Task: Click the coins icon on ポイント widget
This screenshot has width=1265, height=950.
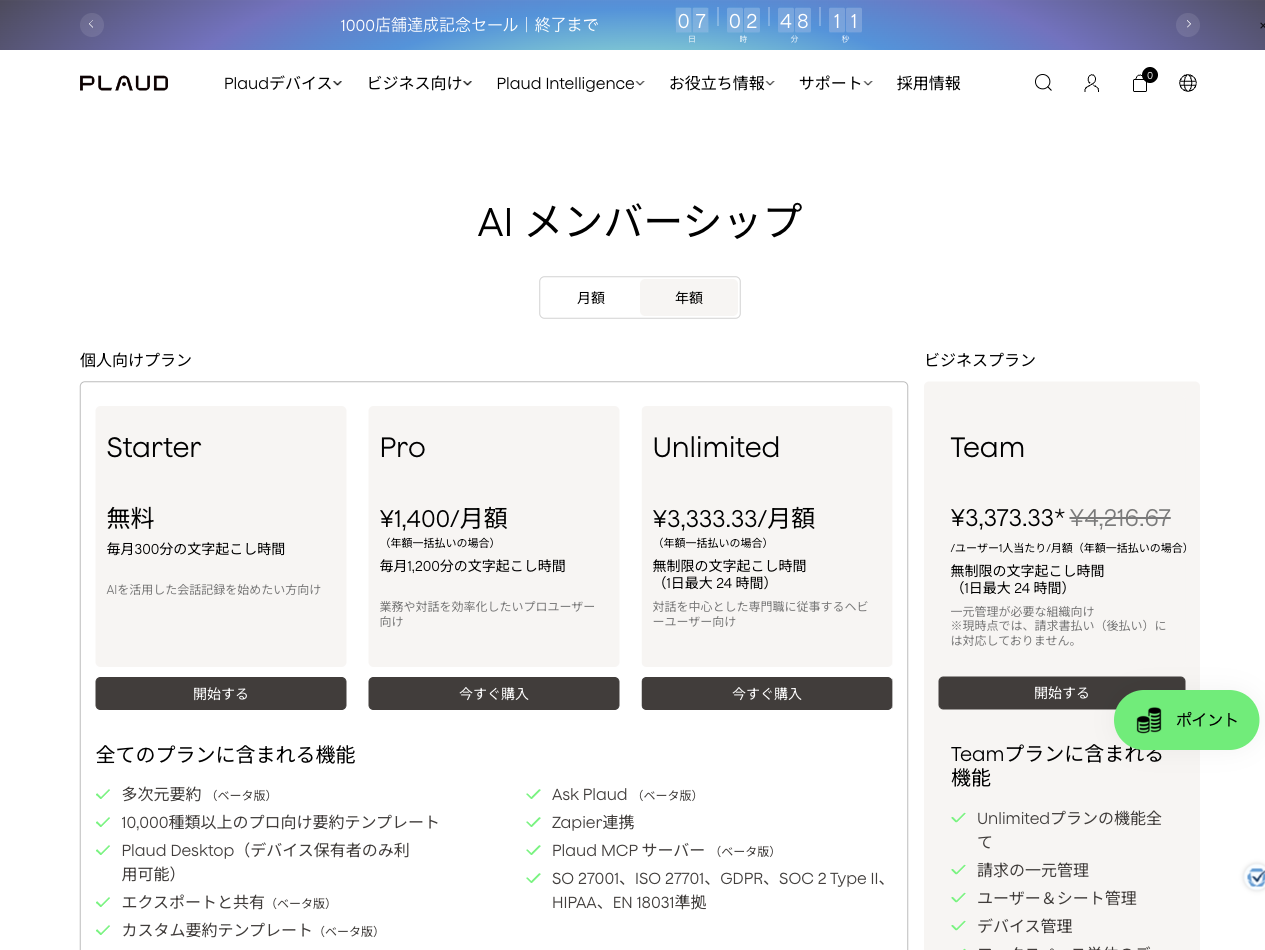Action: tap(1149, 720)
